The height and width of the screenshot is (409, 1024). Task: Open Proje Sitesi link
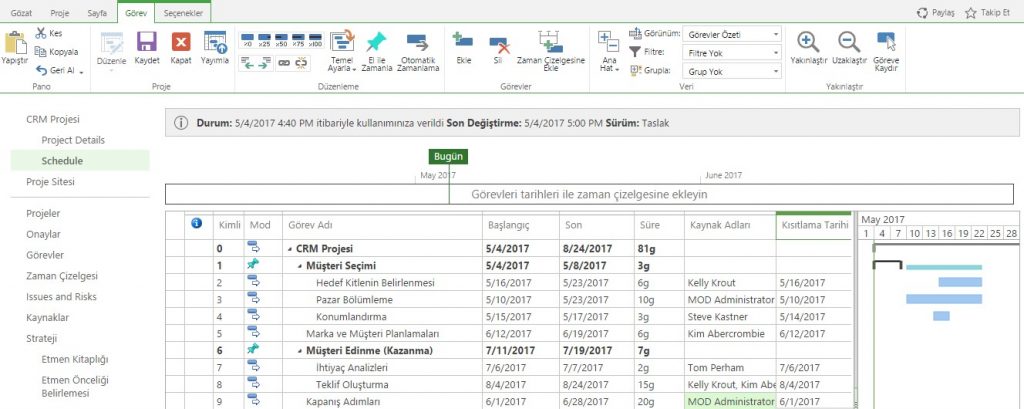pyautogui.click(x=50, y=182)
